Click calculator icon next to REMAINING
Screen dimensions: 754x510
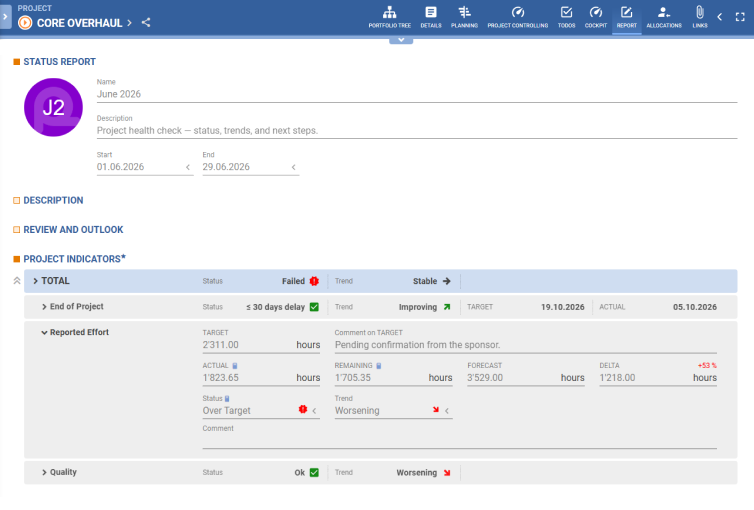coord(378,366)
